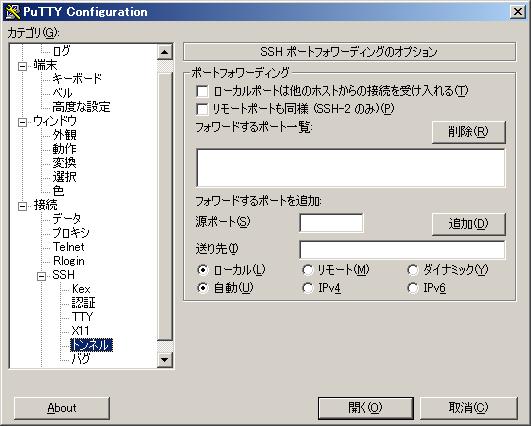Open the 選択 category
This screenshot has height=426, width=531.
tap(64, 177)
